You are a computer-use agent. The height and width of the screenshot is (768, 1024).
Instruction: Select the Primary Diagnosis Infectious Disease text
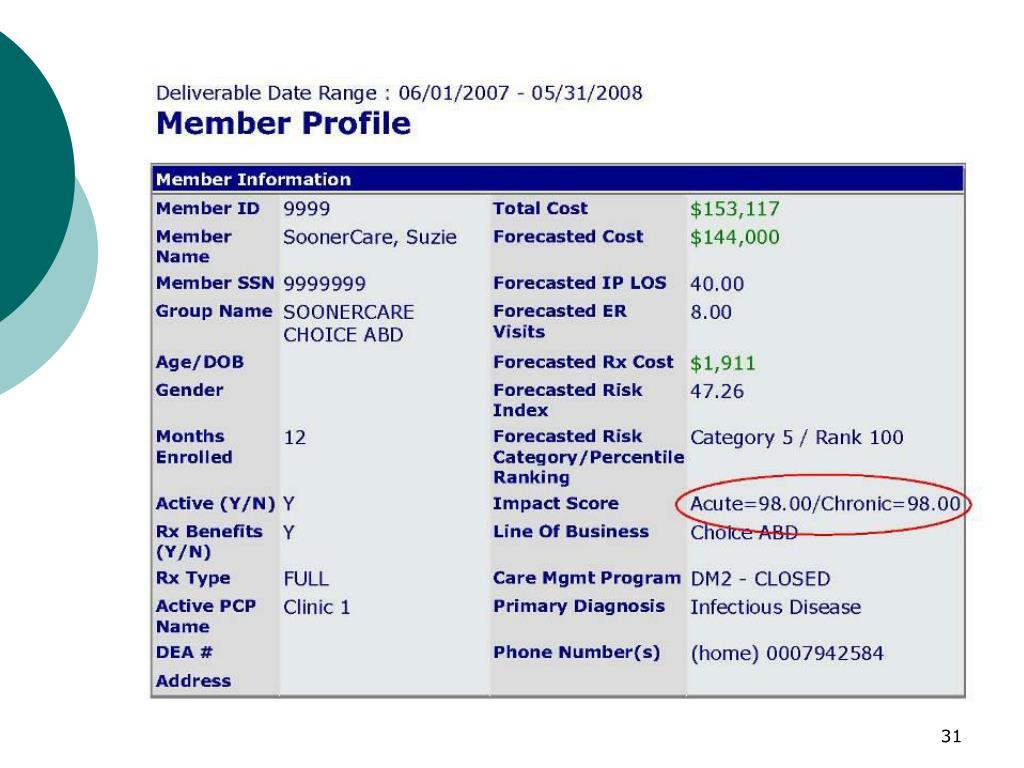[776, 607]
